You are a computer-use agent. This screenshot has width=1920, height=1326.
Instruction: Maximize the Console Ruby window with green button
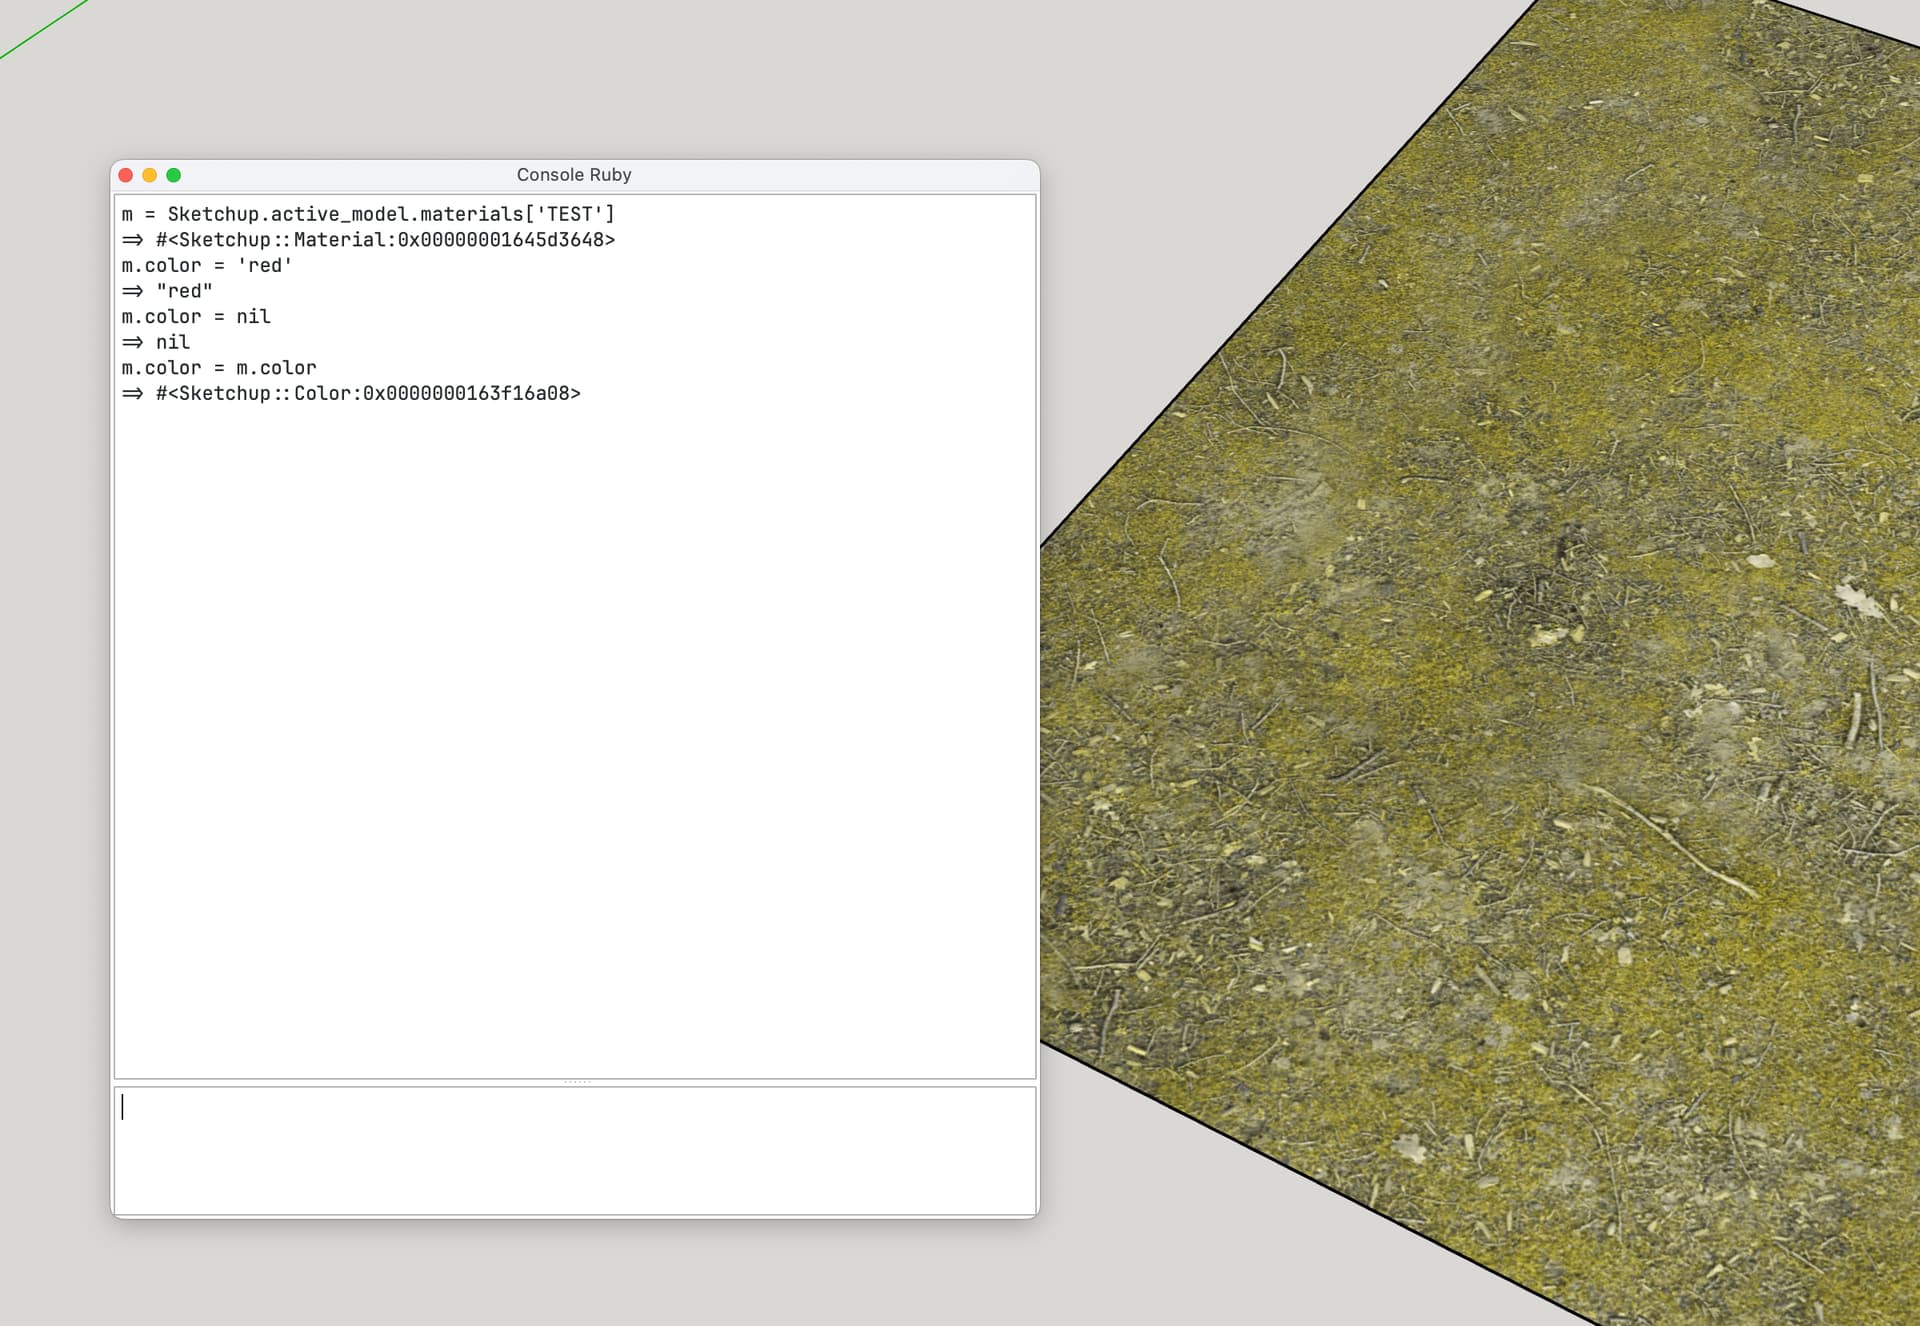pyautogui.click(x=174, y=175)
